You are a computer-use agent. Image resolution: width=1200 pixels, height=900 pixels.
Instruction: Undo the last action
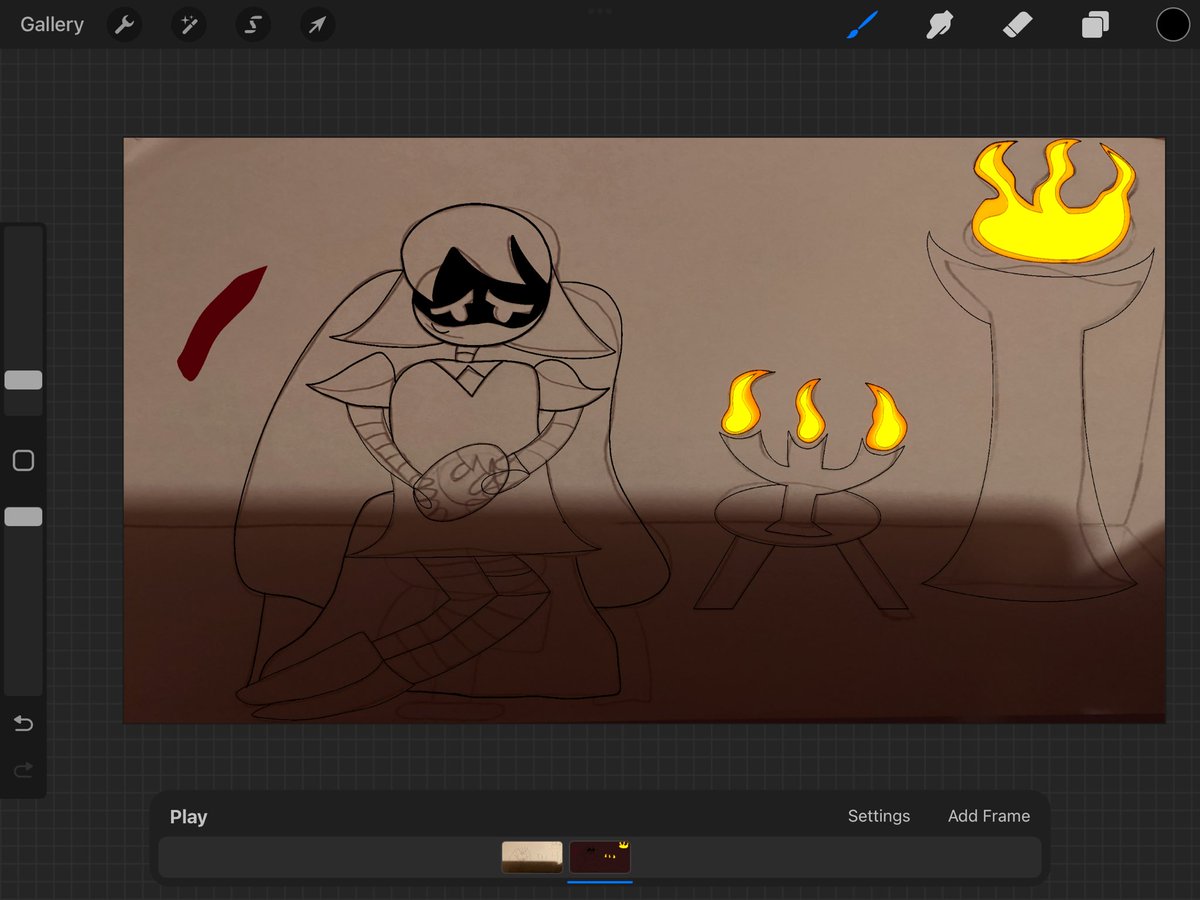pos(23,723)
